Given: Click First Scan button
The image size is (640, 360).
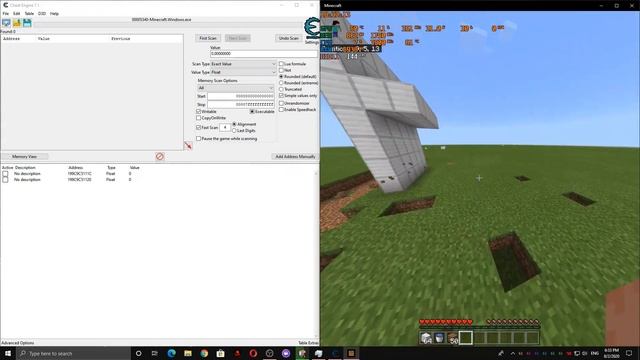Looking at the screenshot, I should pyautogui.click(x=208, y=38).
